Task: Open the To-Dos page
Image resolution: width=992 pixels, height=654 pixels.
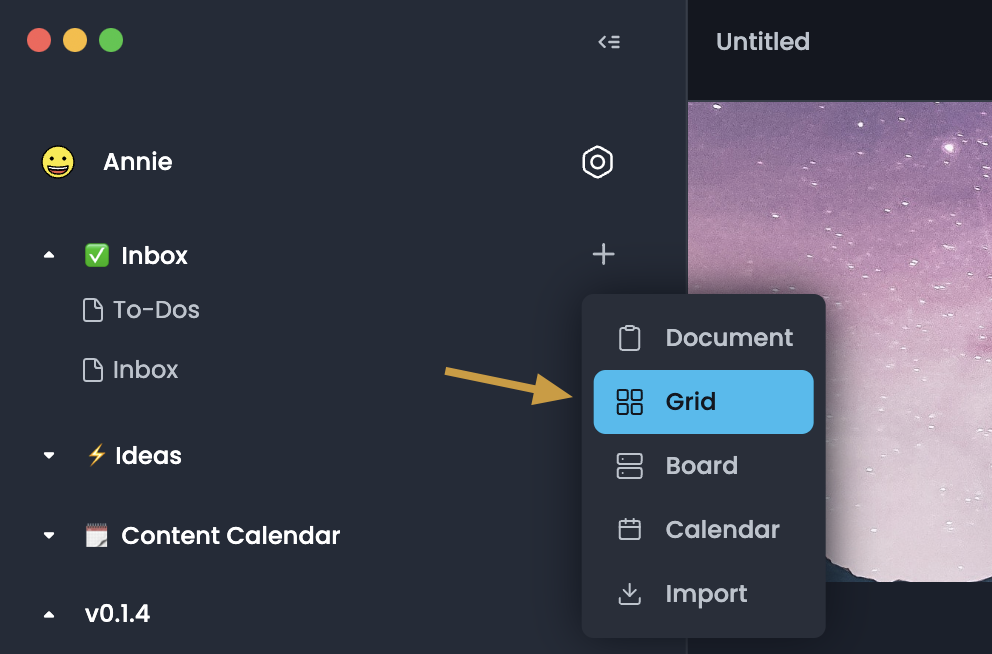Action: click(155, 310)
